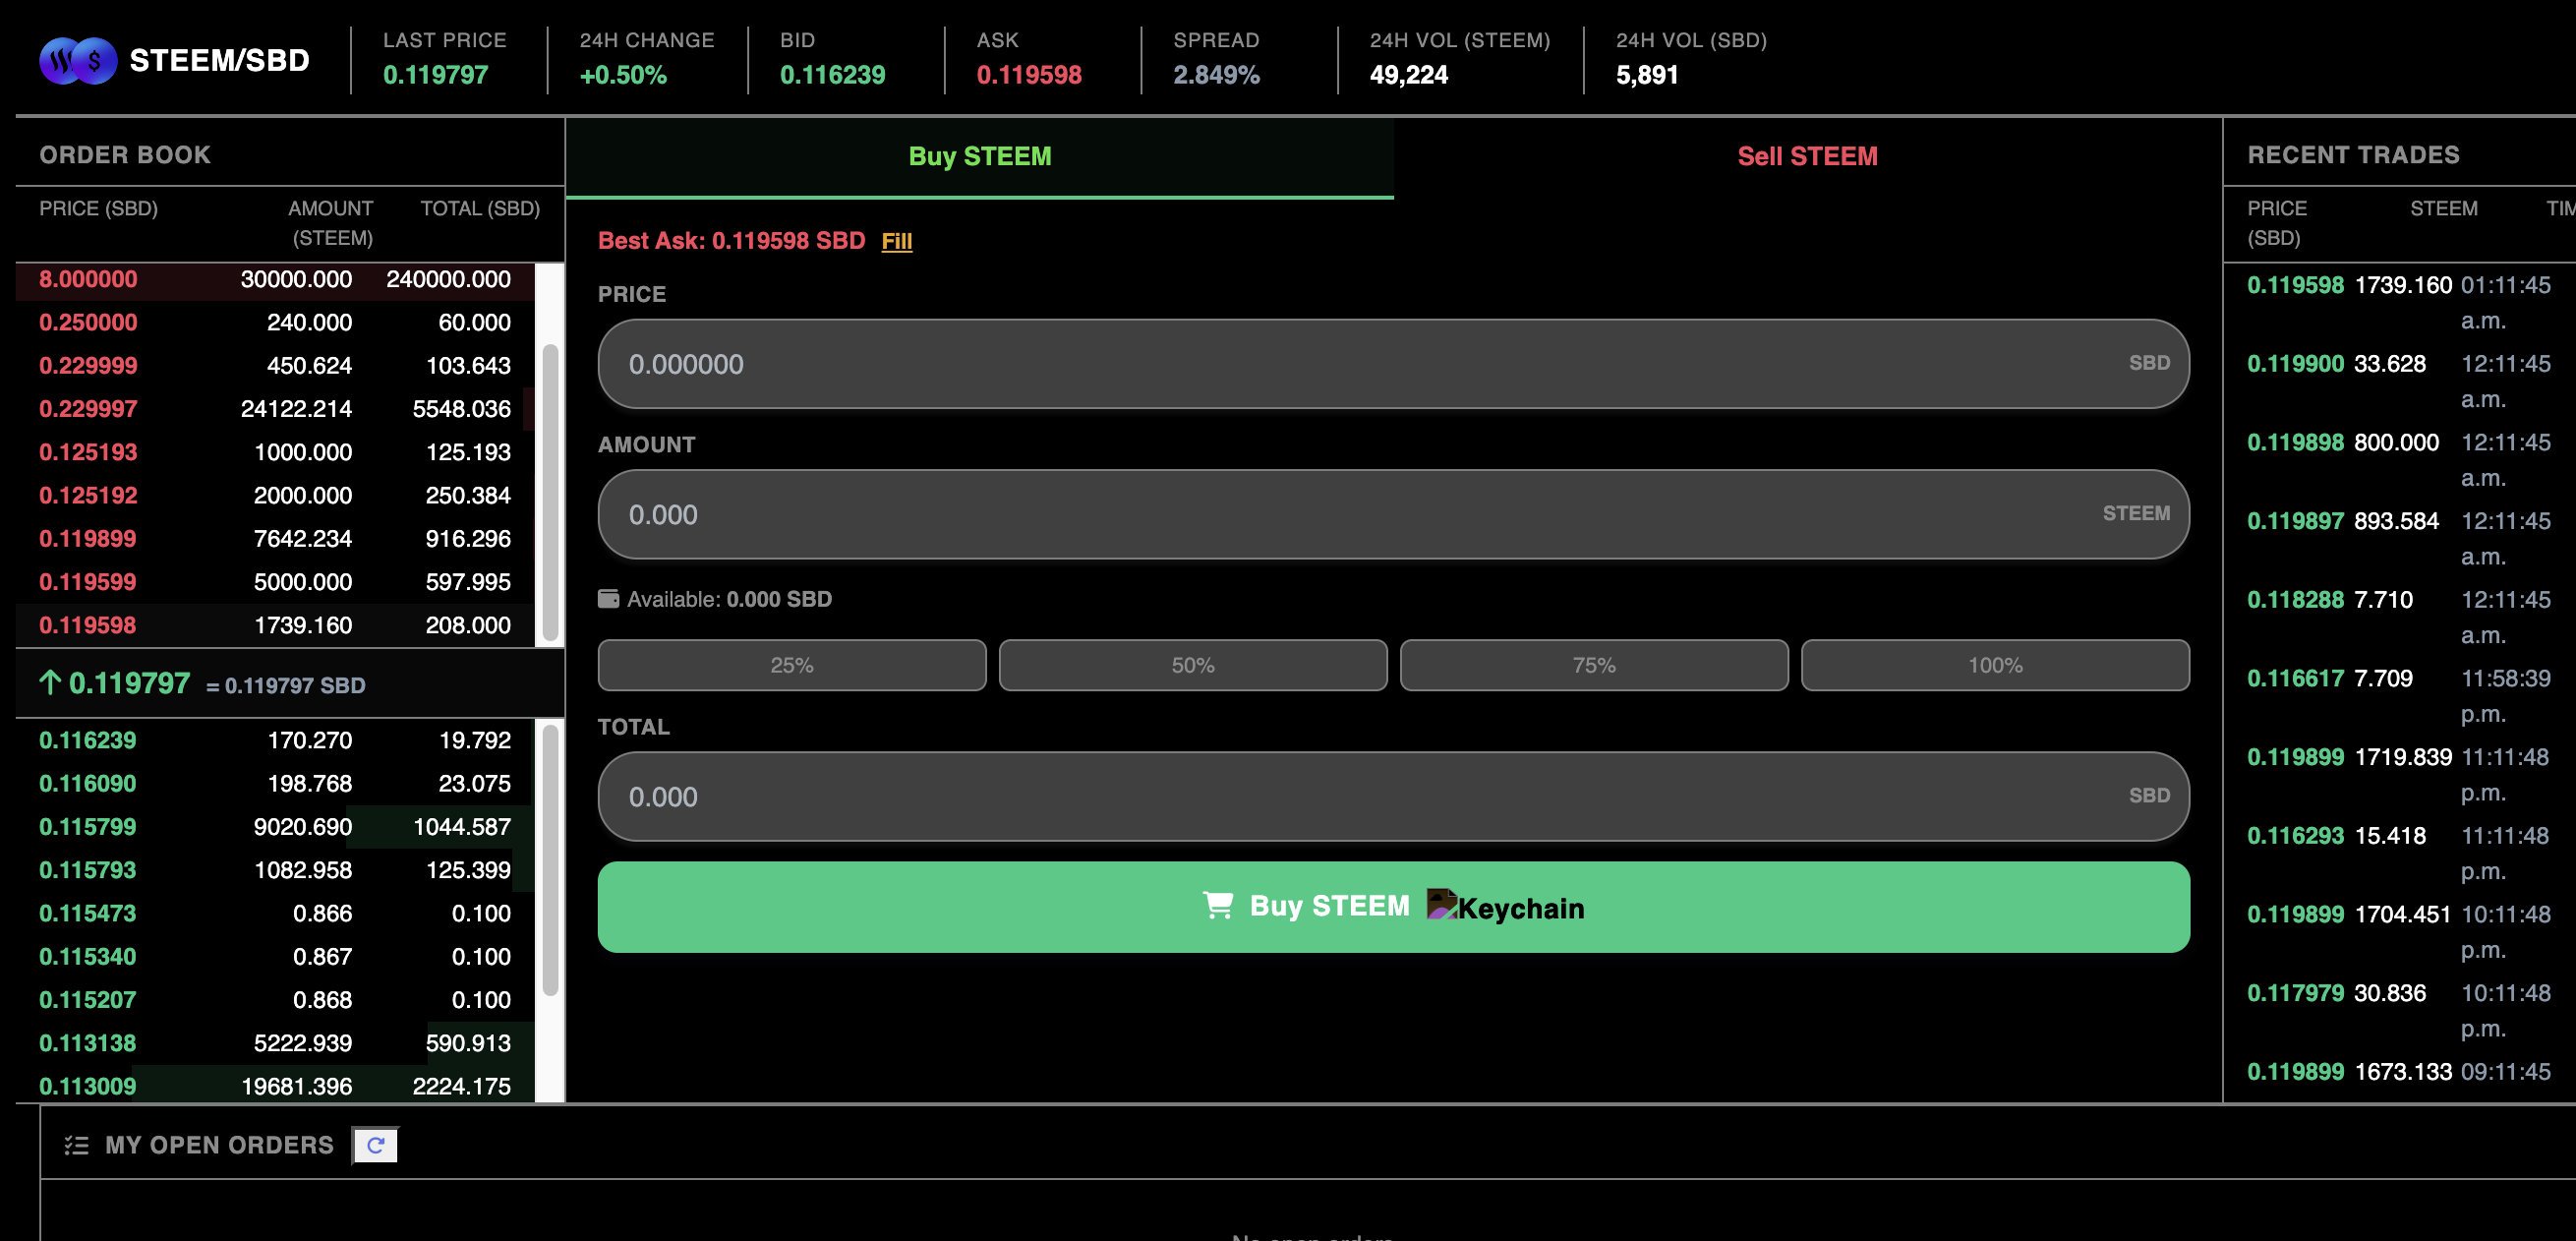This screenshot has height=1241, width=2576.
Task: Click into the AMOUNT STEEM field
Action: point(1392,514)
